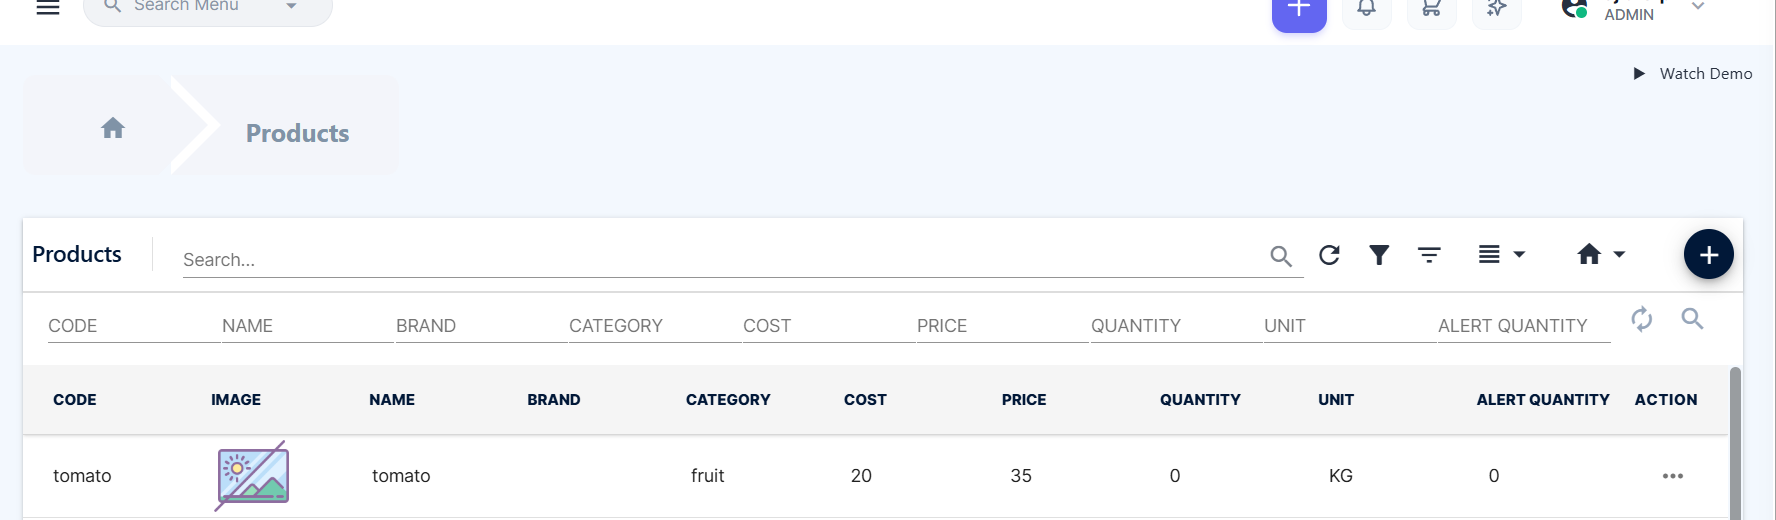Screen dimensions: 1776x520
Task: Click the dark round add product button
Action: [x=1708, y=254]
